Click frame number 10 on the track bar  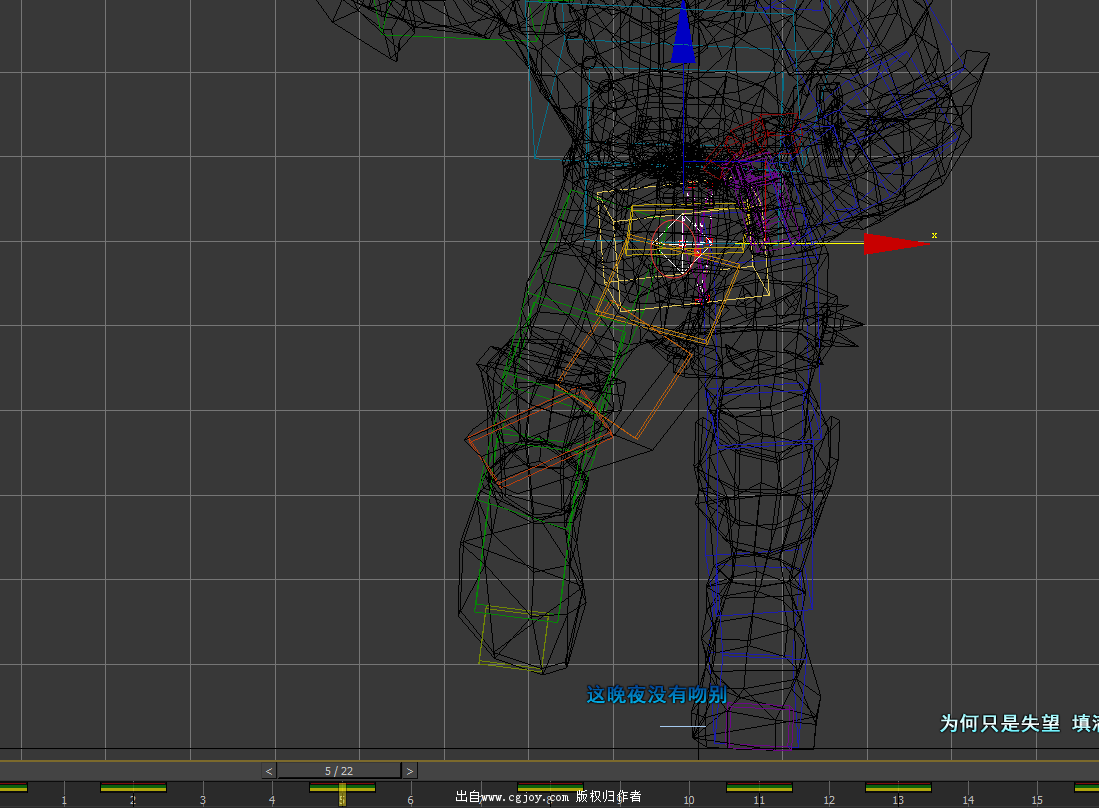coord(689,800)
